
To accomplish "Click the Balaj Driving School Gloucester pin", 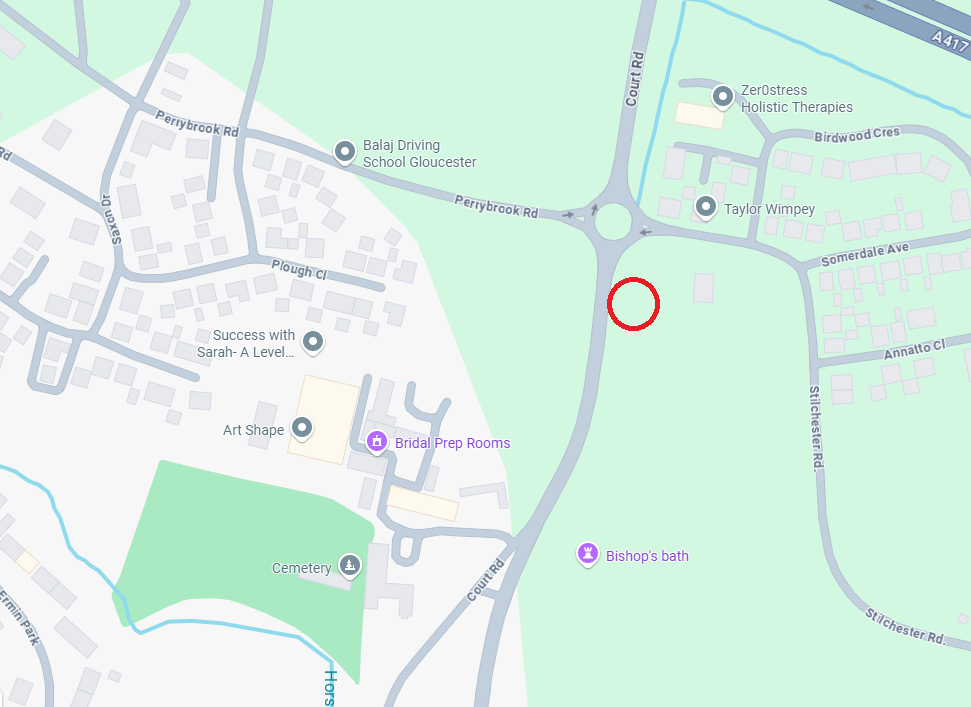I will pos(345,152).
